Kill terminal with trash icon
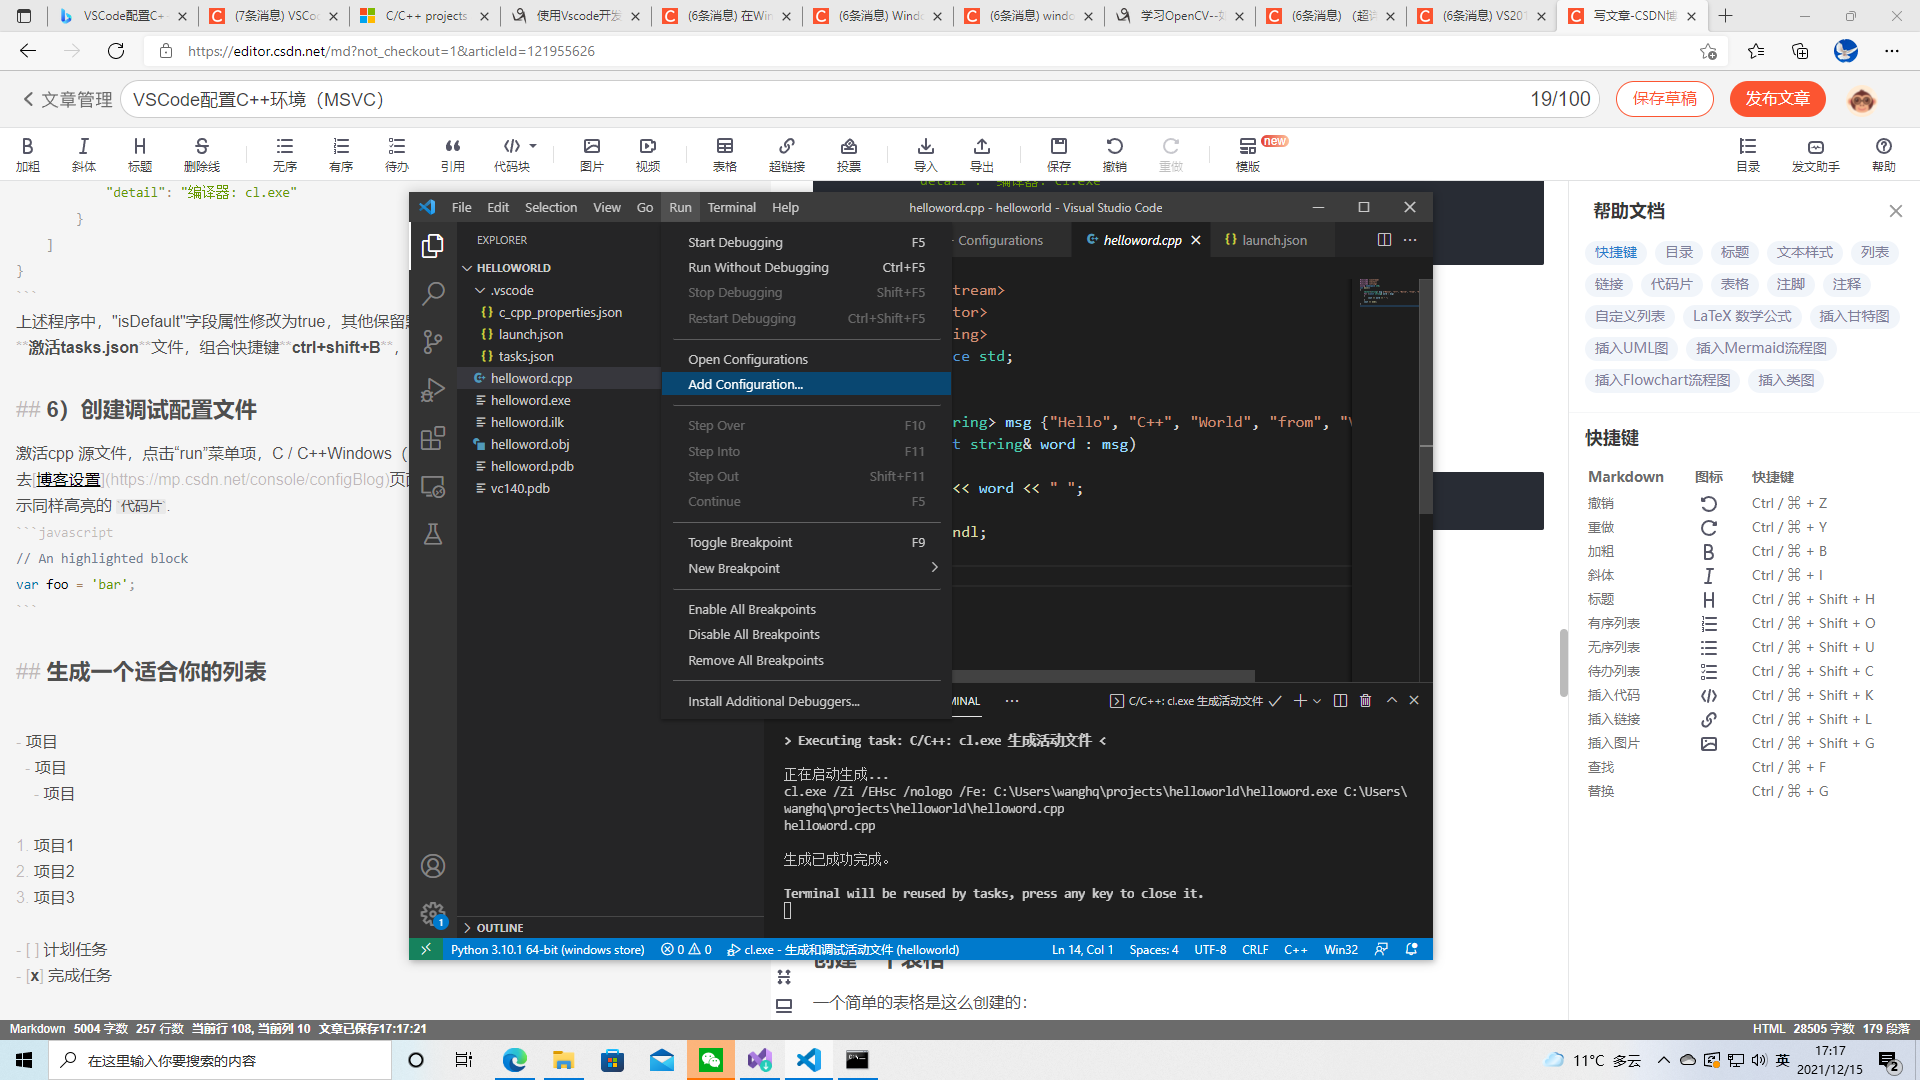 (1365, 701)
